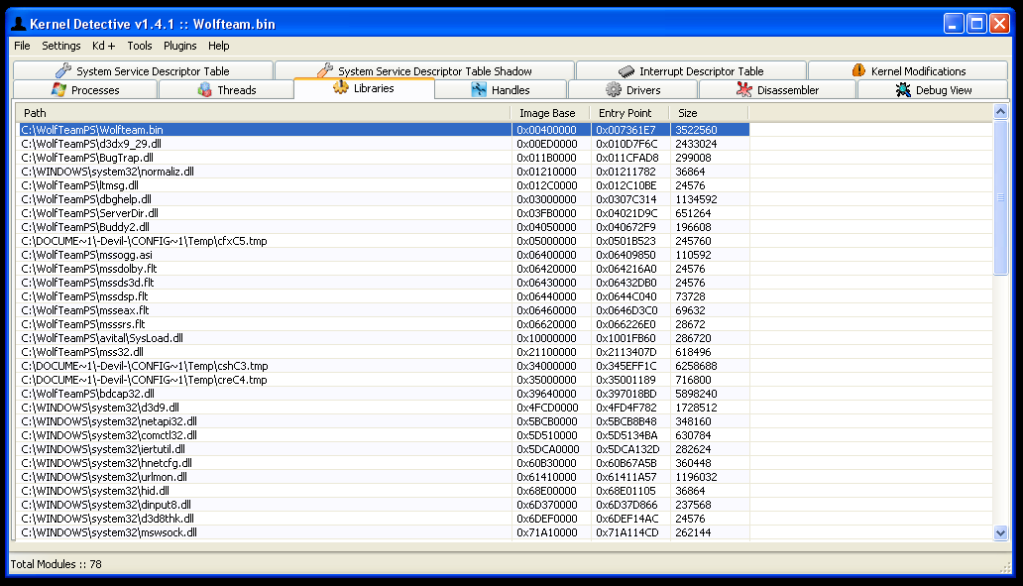The image size is (1023, 586).
Task: Select the C:\WolfTeamPS\BugTrap.dll row
Action: pos(88,158)
